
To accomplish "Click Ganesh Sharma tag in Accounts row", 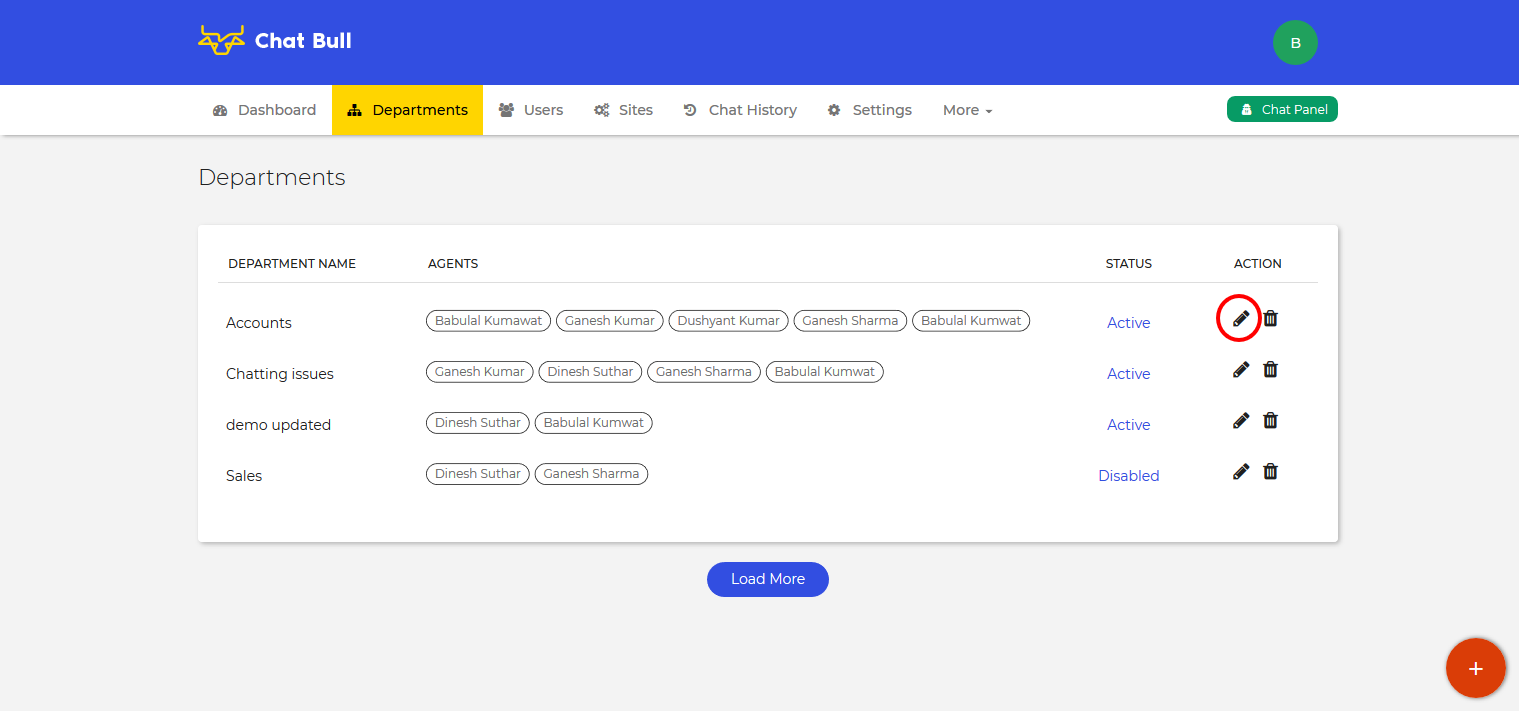I will click(850, 321).
